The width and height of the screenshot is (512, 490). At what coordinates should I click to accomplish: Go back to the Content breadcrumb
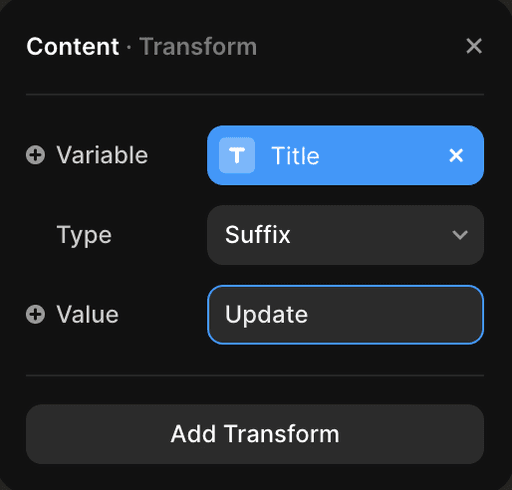73,46
